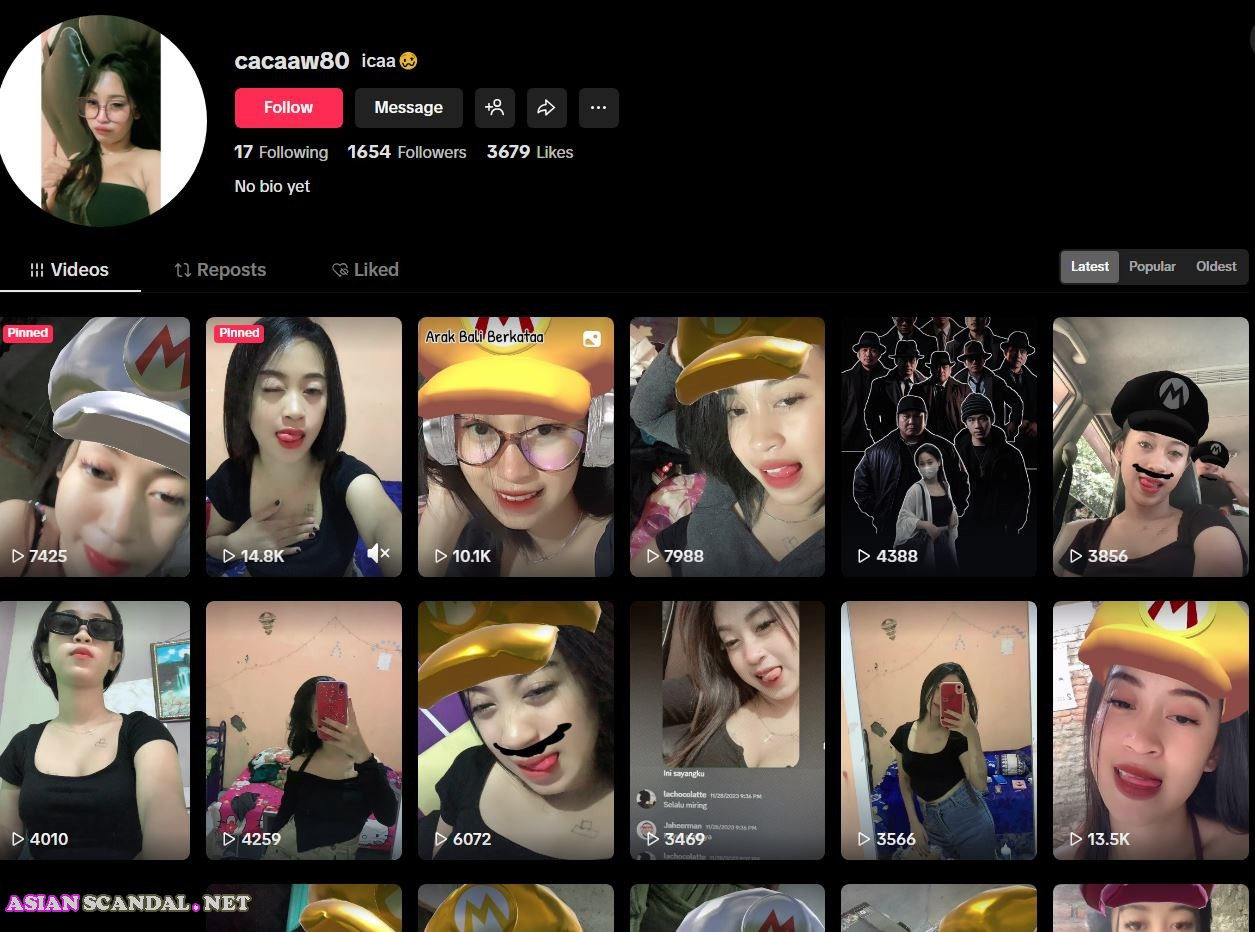Click the No bio yet text
This screenshot has height=932, width=1255.
(272, 186)
